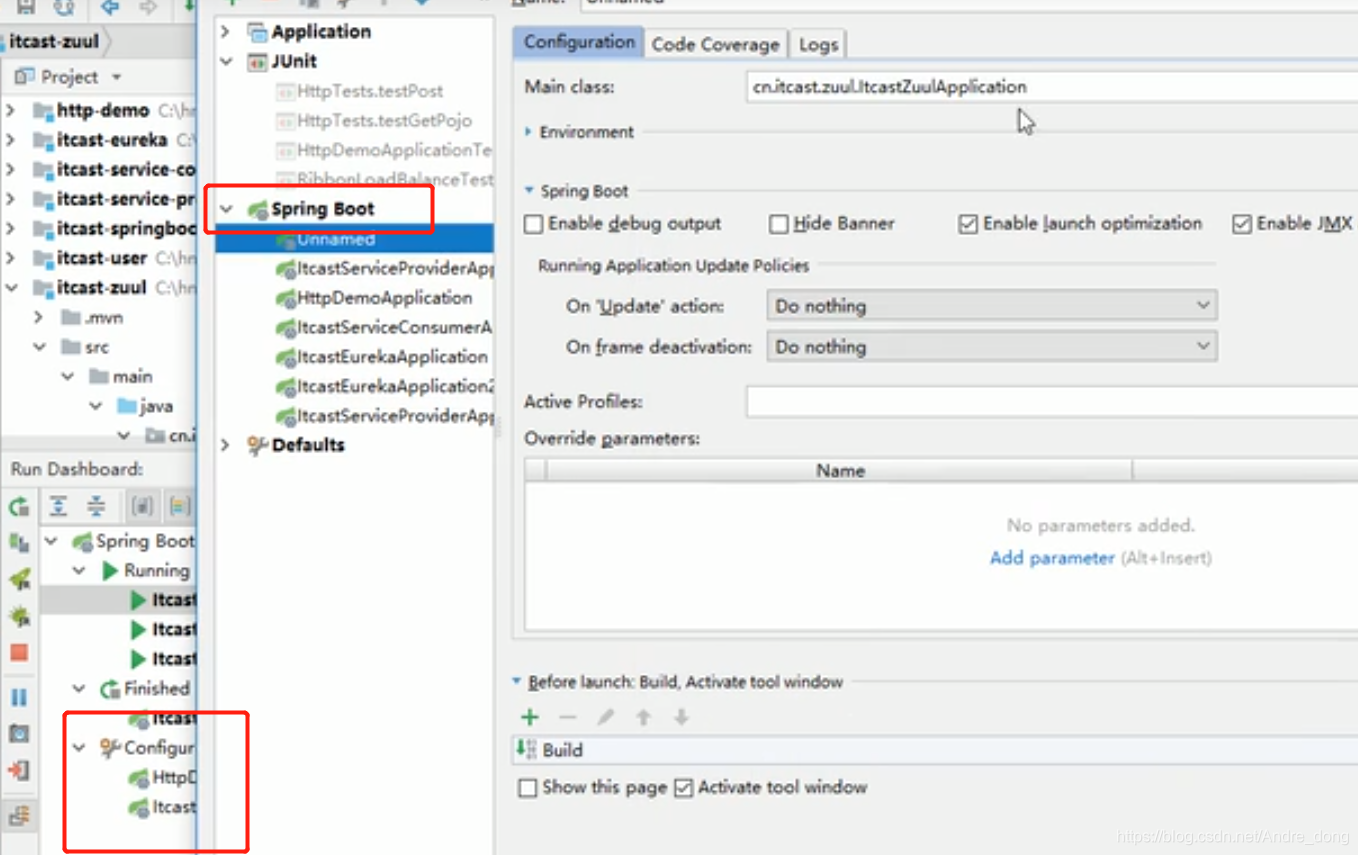Image resolution: width=1358 pixels, height=855 pixels.
Task: Click the Project tool window icon
Action: pos(23,77)
